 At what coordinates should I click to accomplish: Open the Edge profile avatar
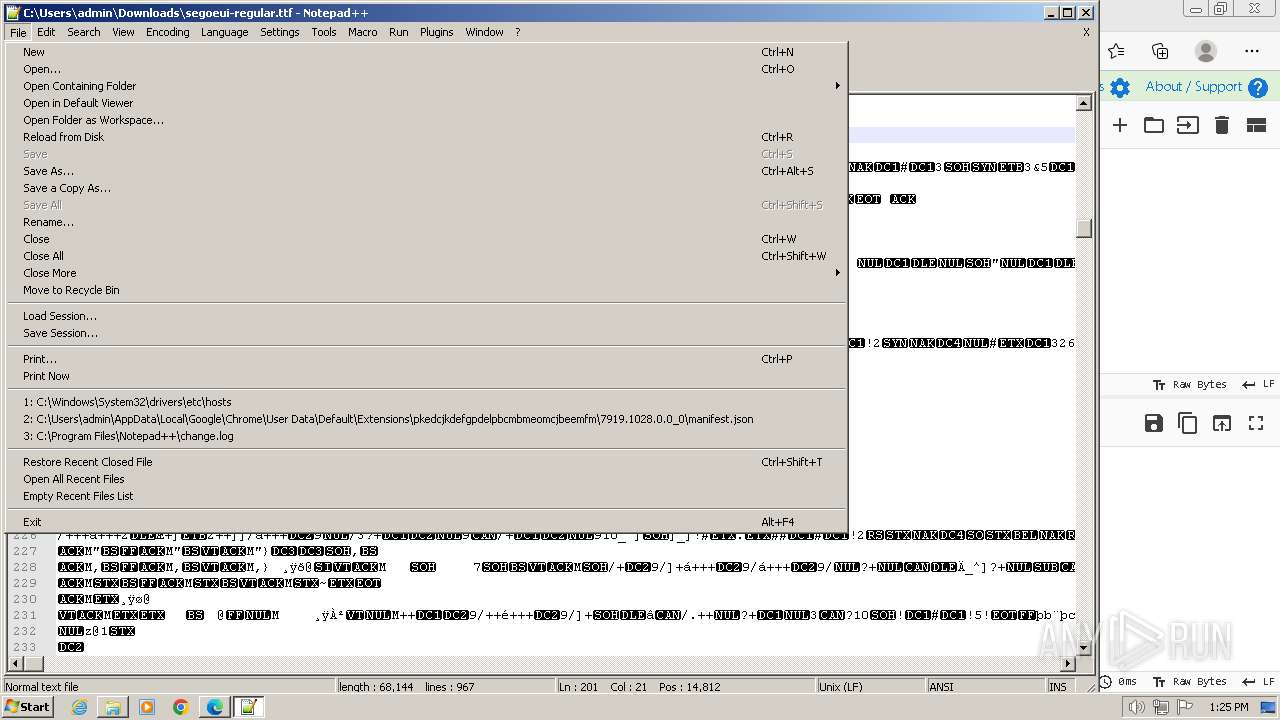(x=1206, y=51)
